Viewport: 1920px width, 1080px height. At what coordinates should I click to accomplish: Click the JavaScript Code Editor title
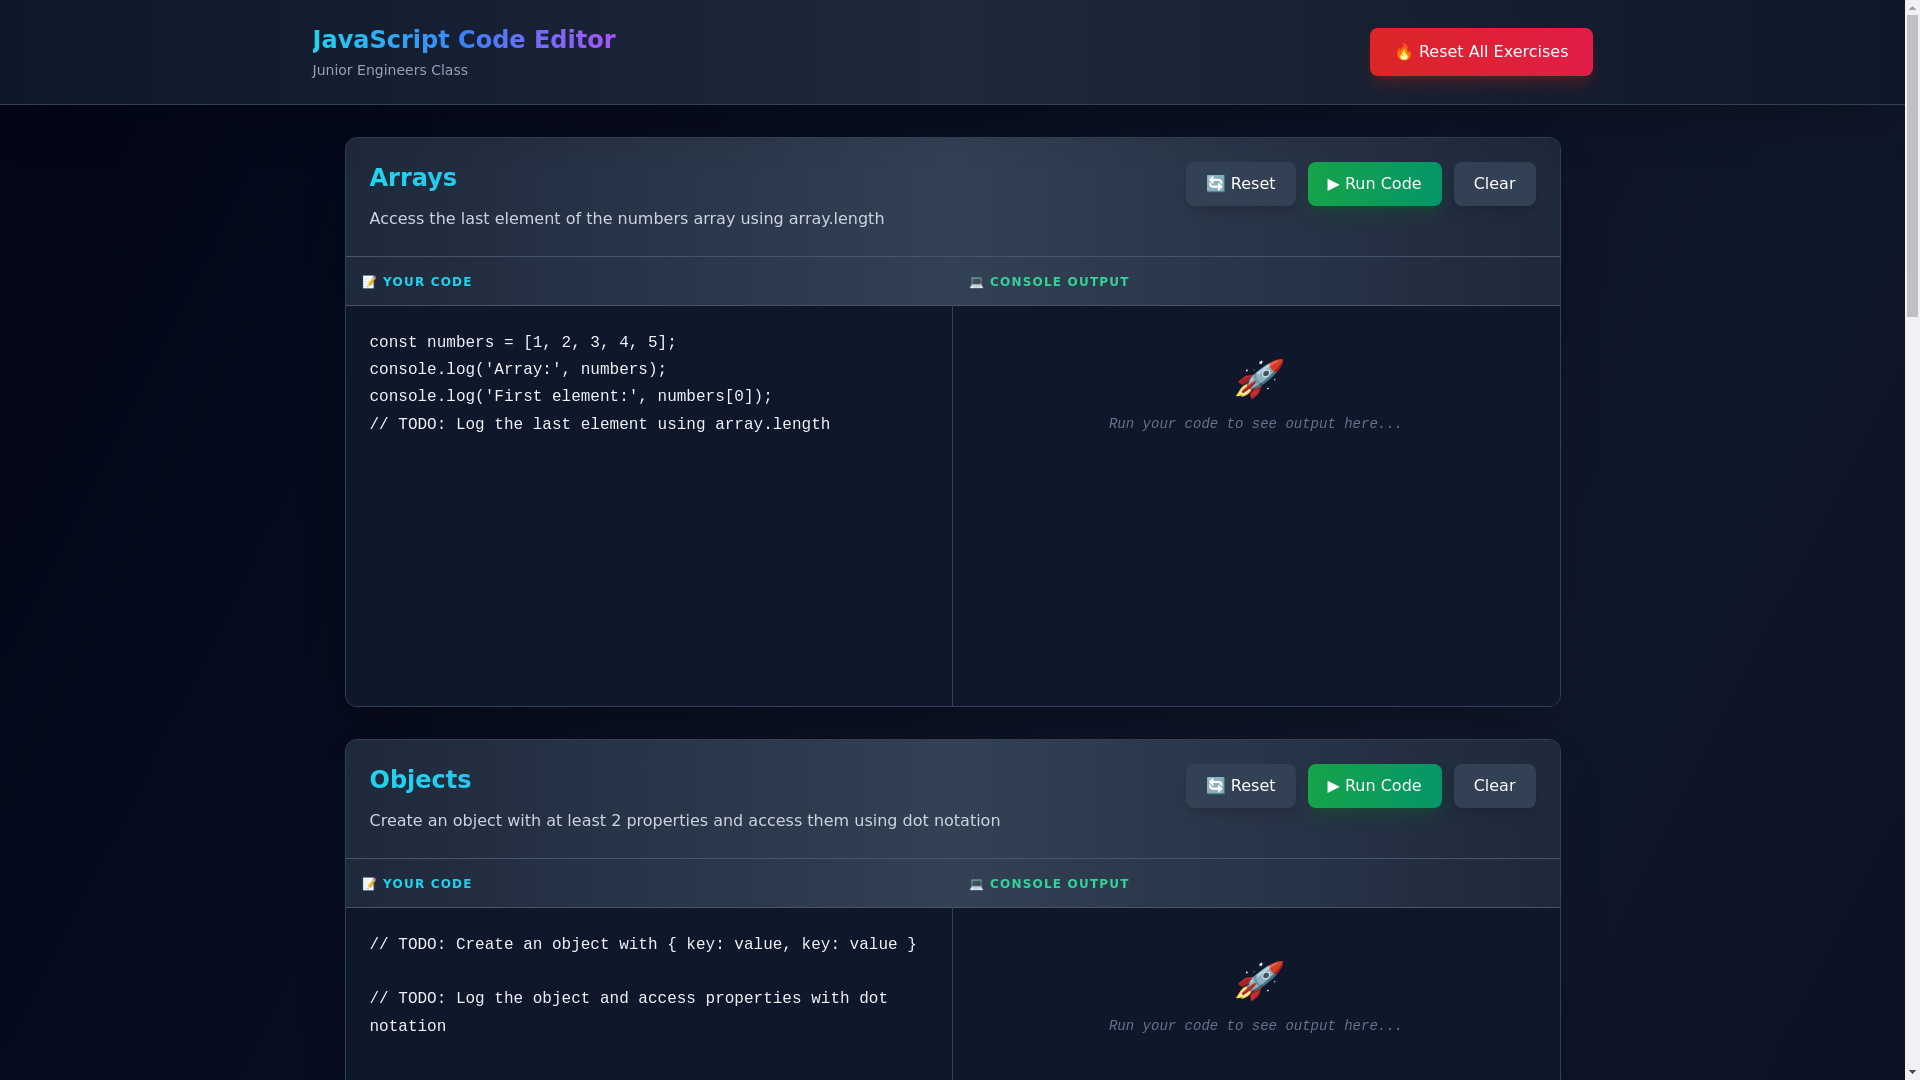point(464,40)
